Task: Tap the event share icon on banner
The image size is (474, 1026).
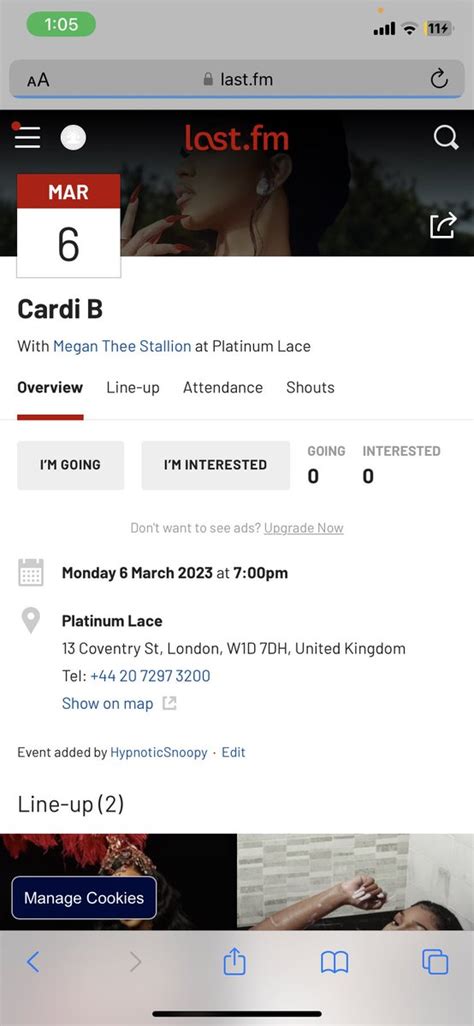Action: pyautogui.click(x=443, y=226)
